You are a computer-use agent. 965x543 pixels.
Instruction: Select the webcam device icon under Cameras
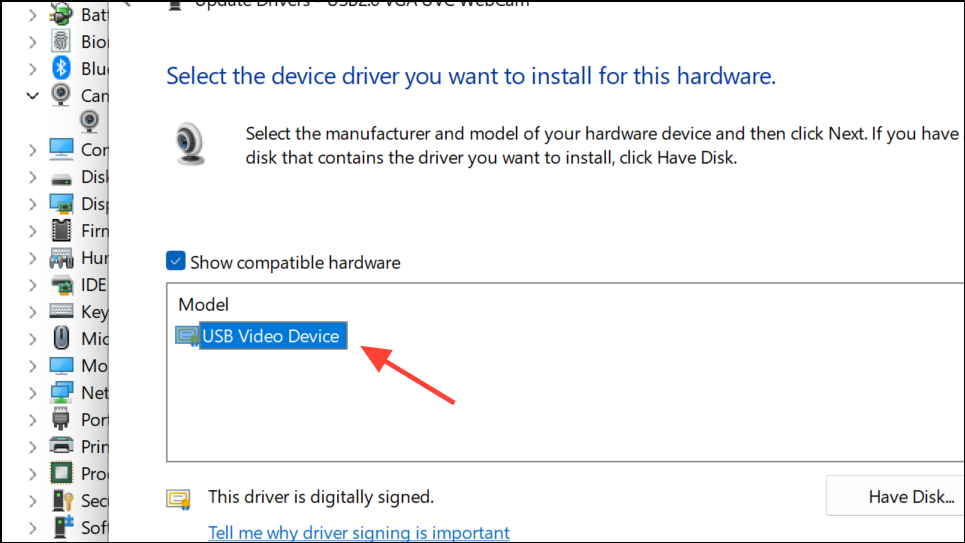click(89, 122)
